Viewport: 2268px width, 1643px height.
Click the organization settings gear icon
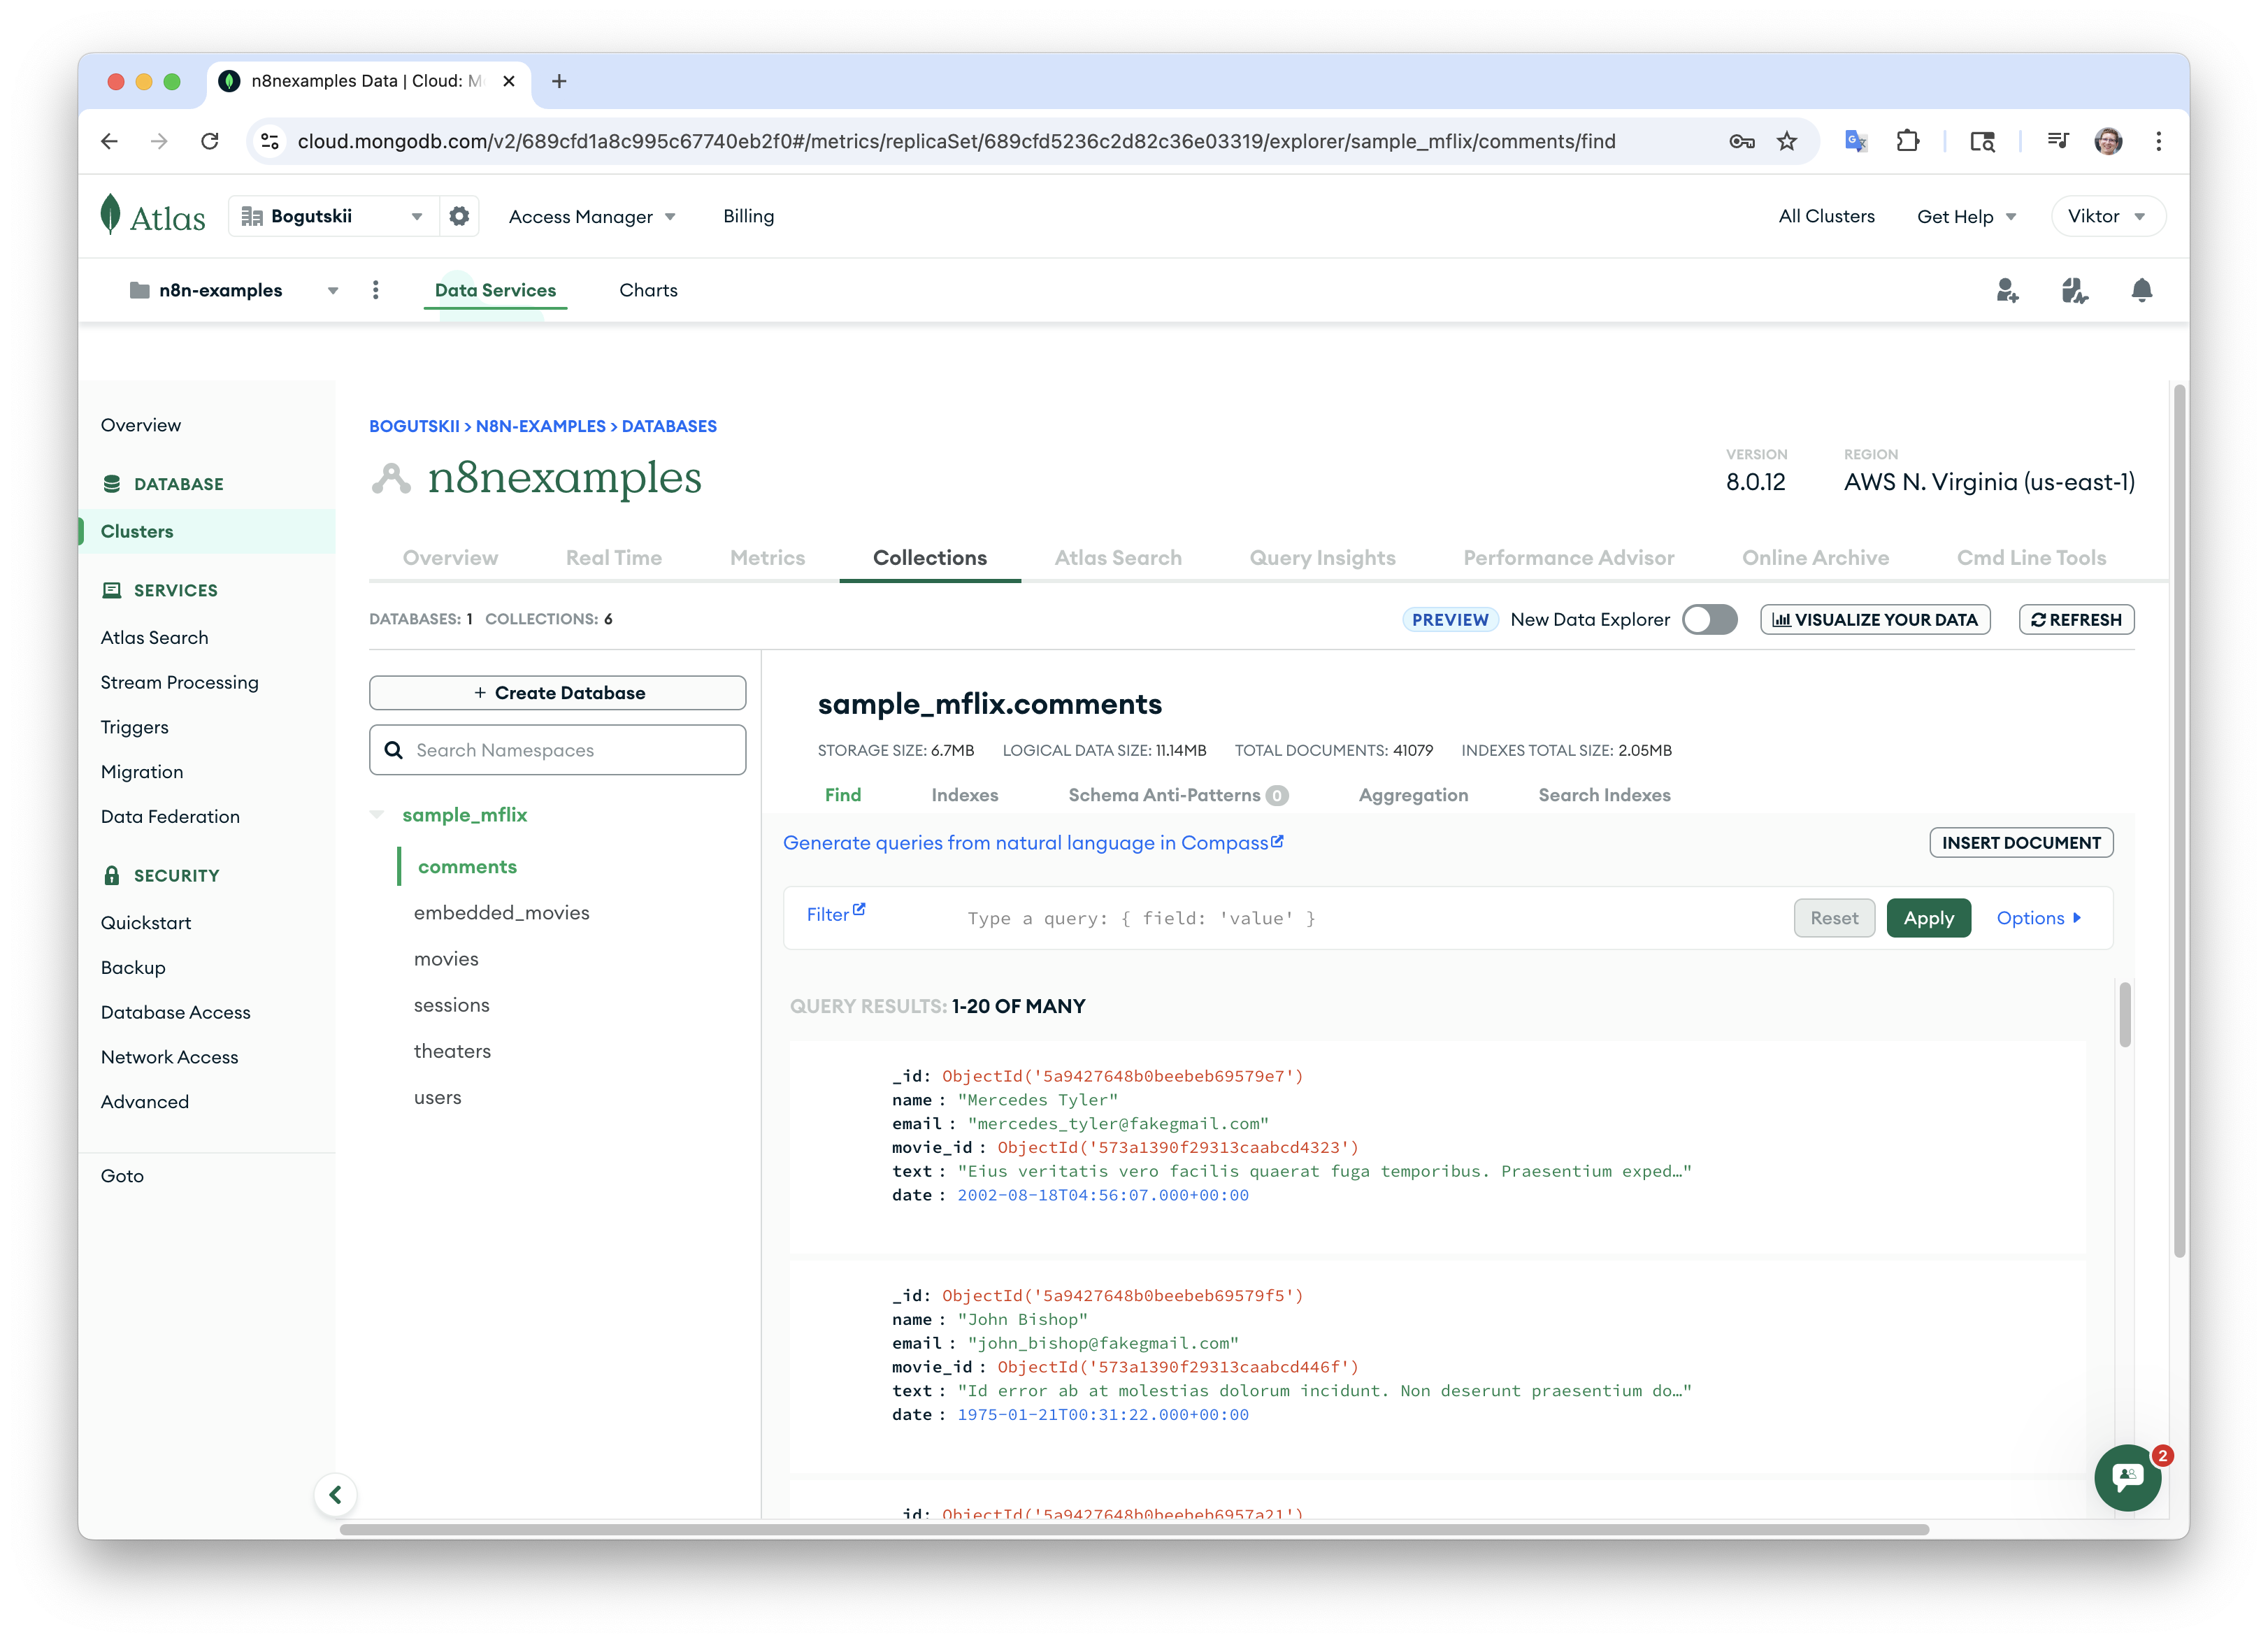tap(459, 216)
